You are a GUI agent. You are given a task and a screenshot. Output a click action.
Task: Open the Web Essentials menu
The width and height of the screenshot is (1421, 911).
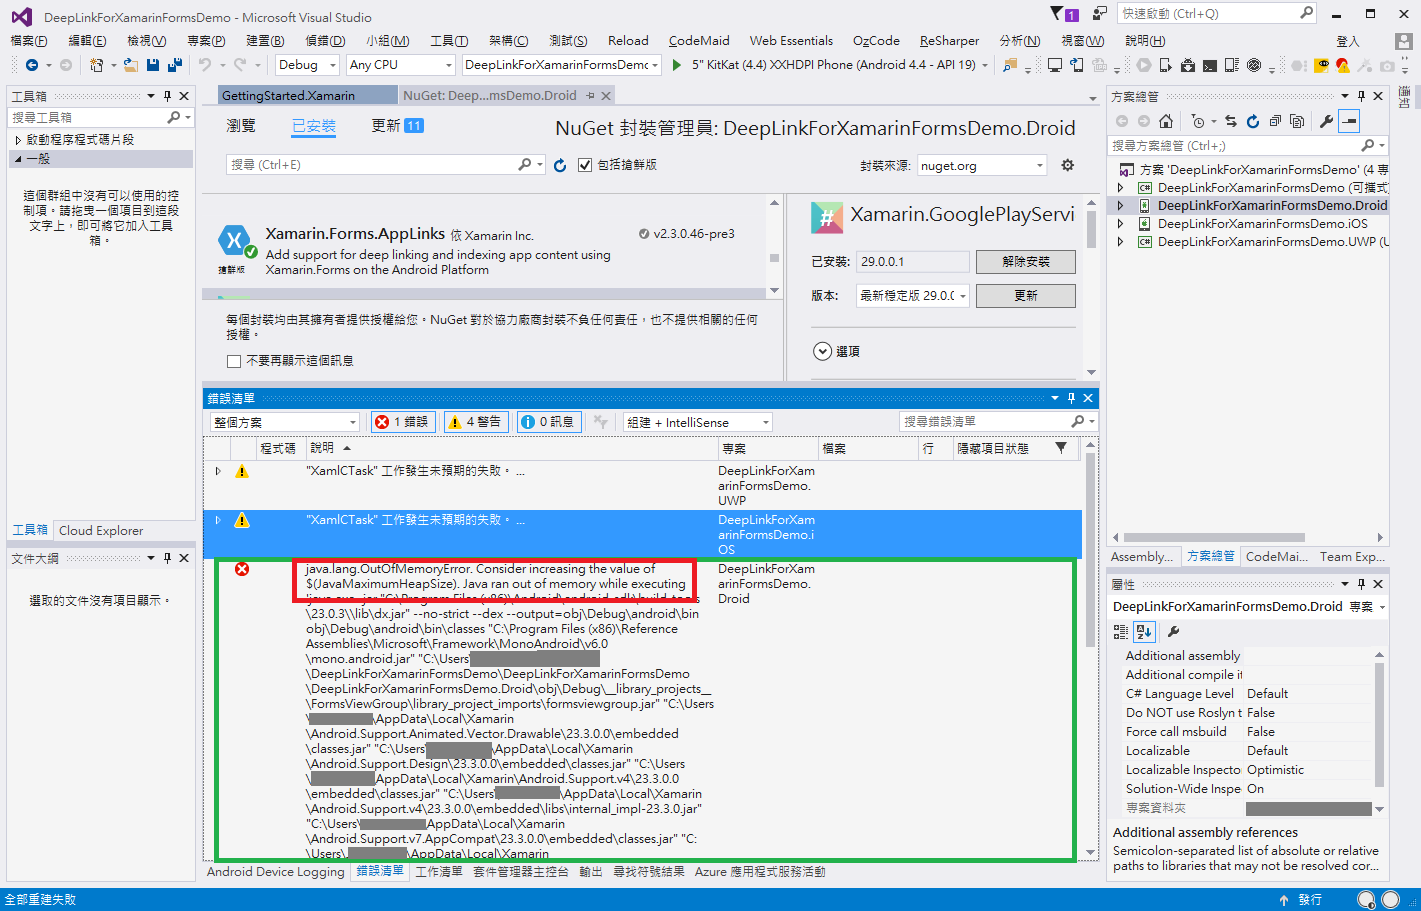[x=791, y=41]
